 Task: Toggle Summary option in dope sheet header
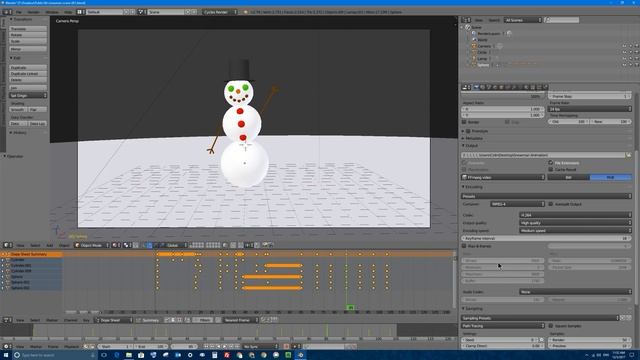pos(147,320)
